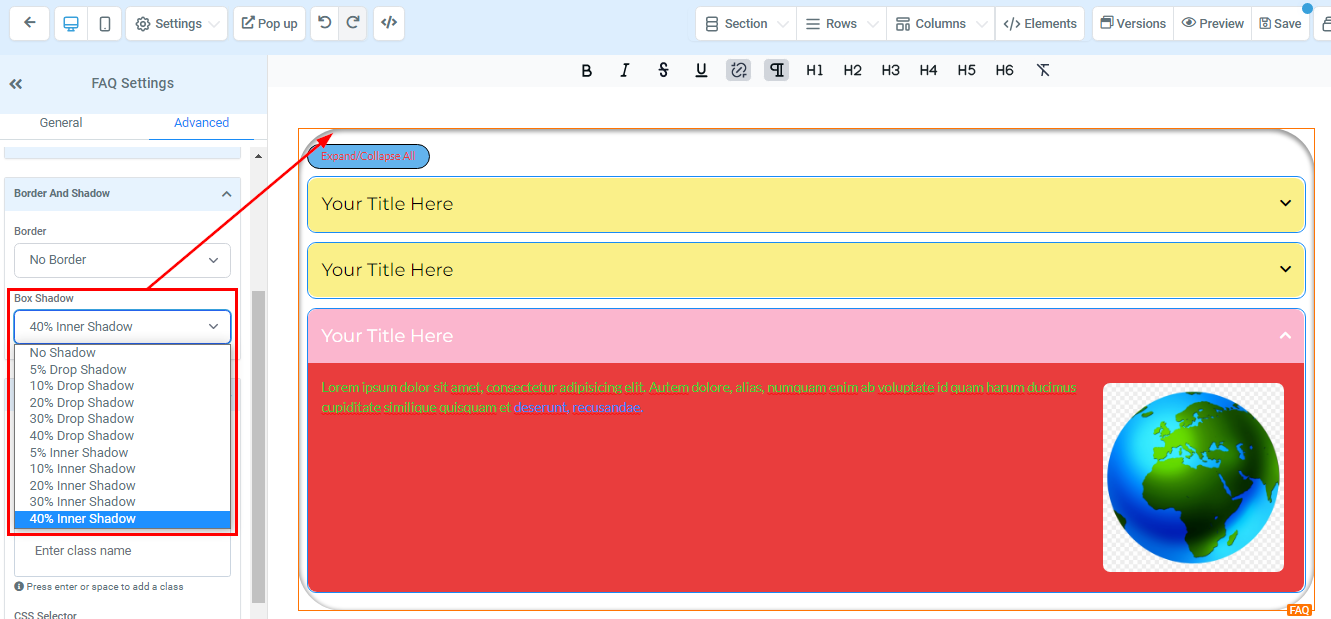Switch to mobile view icon

pyautogui.click(x=104, y=23)
